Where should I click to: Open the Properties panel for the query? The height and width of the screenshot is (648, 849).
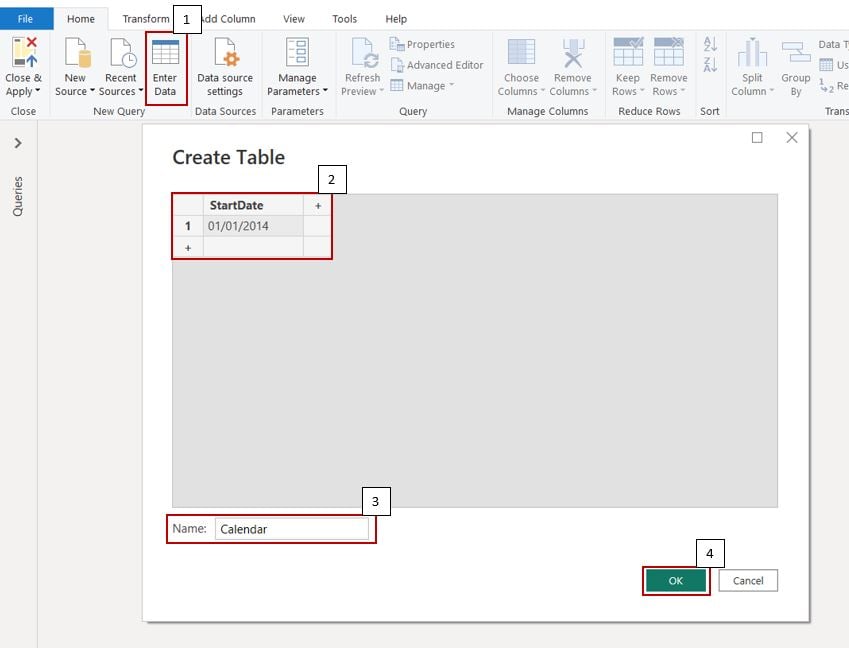click(x=428, y=44)
